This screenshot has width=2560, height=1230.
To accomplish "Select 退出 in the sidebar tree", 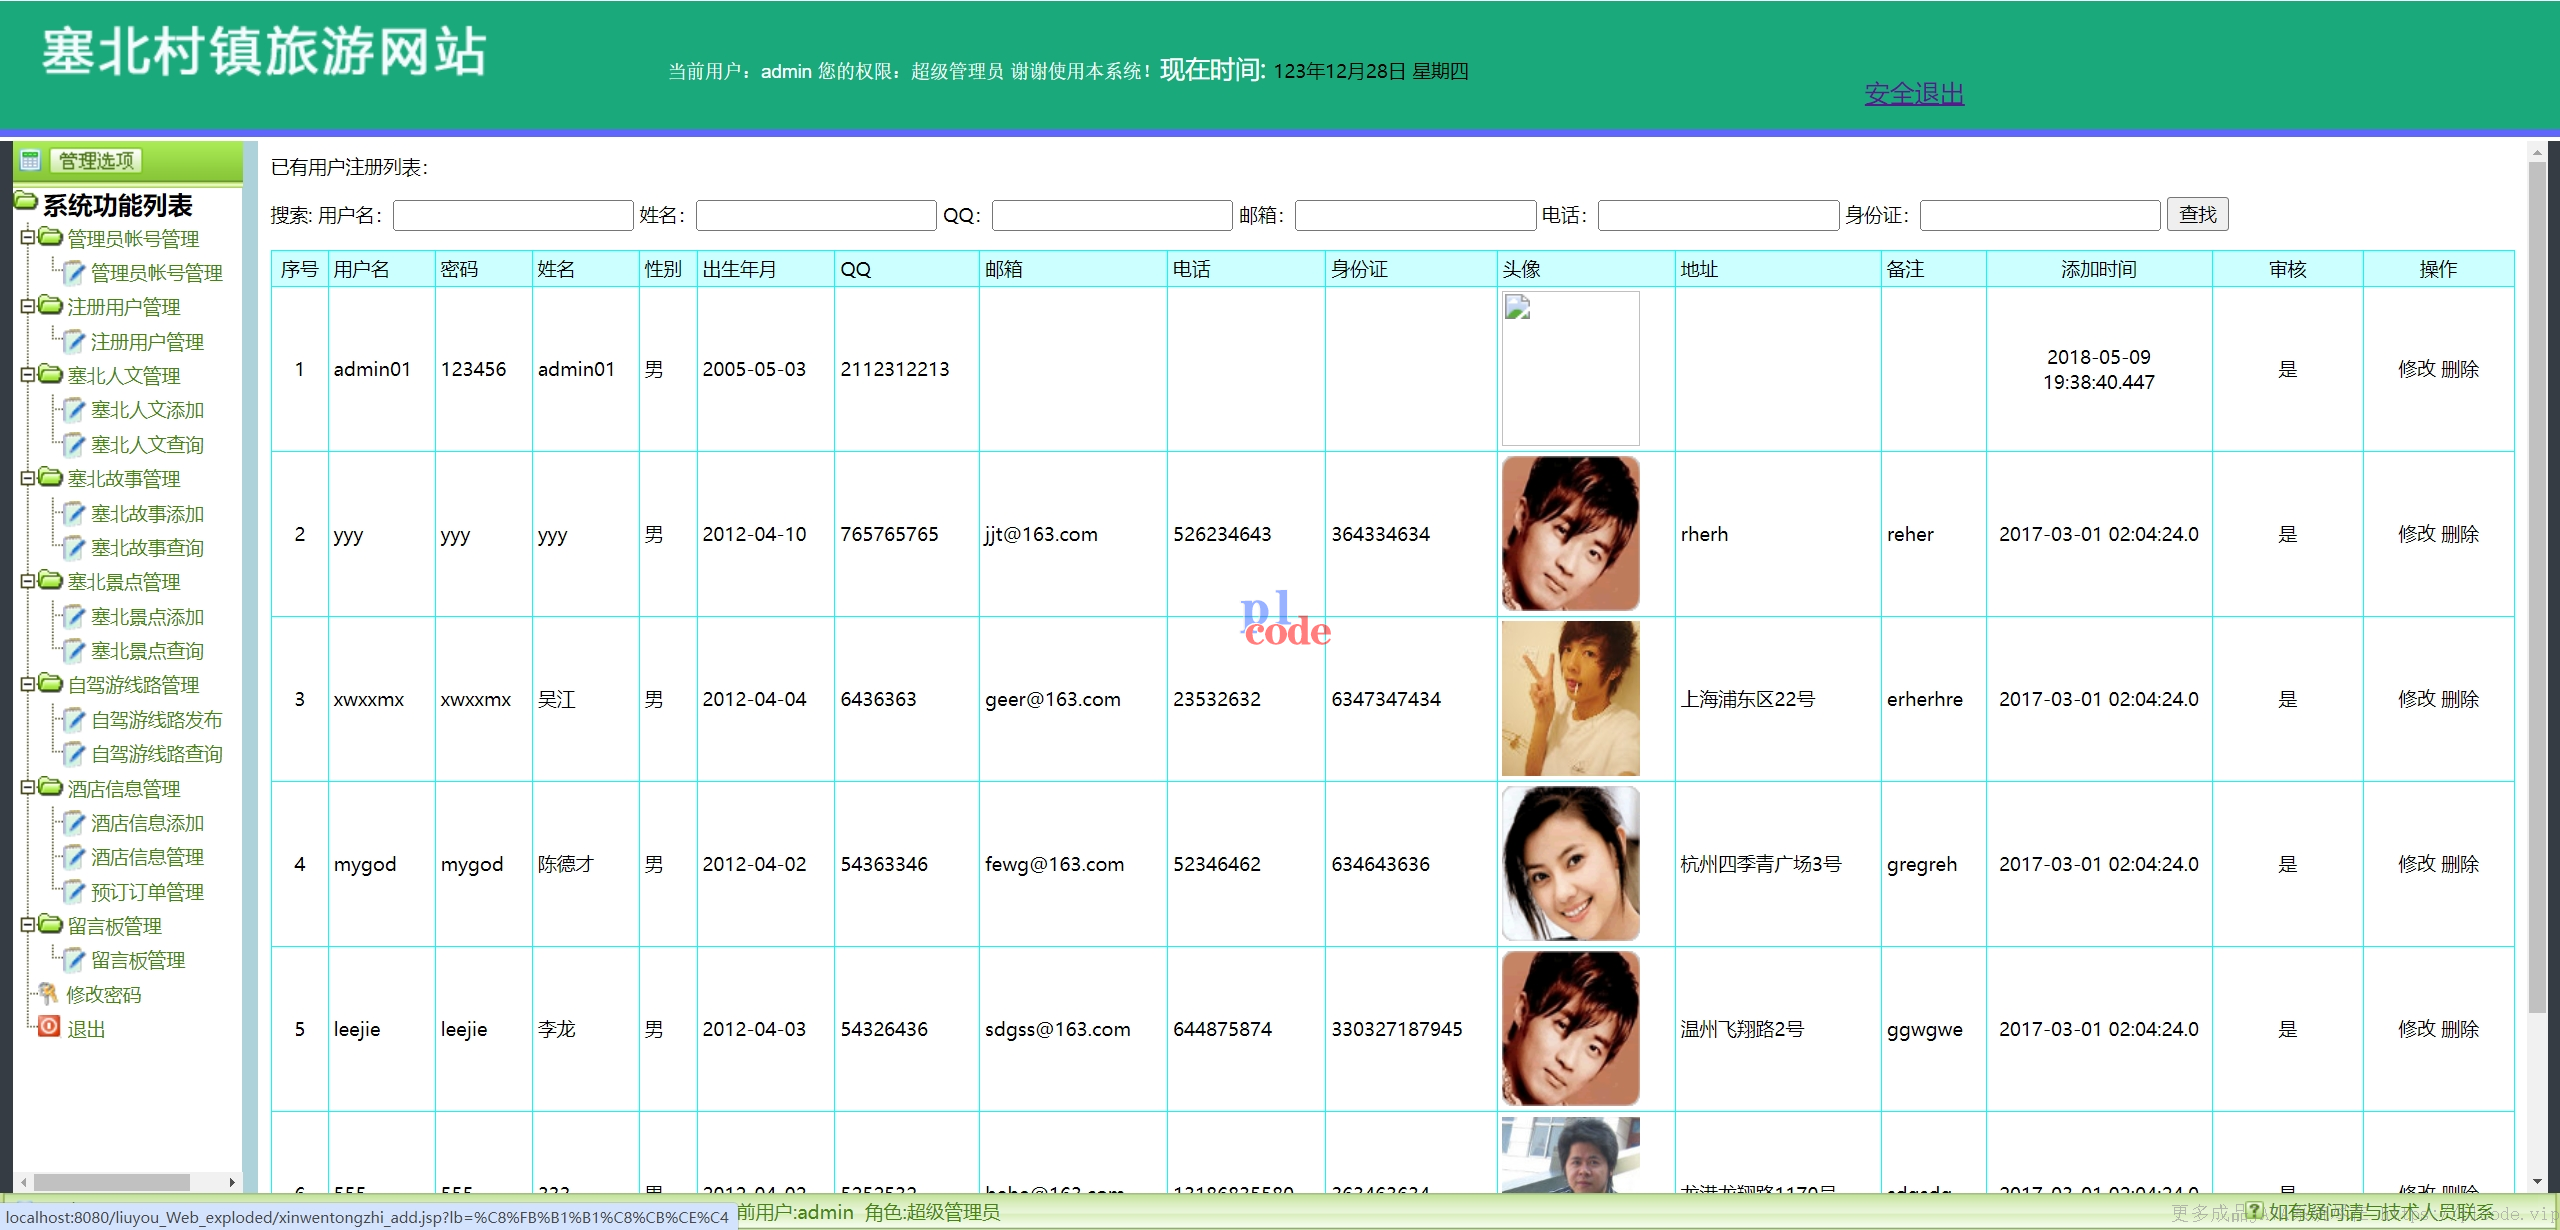I will 86,1029.
